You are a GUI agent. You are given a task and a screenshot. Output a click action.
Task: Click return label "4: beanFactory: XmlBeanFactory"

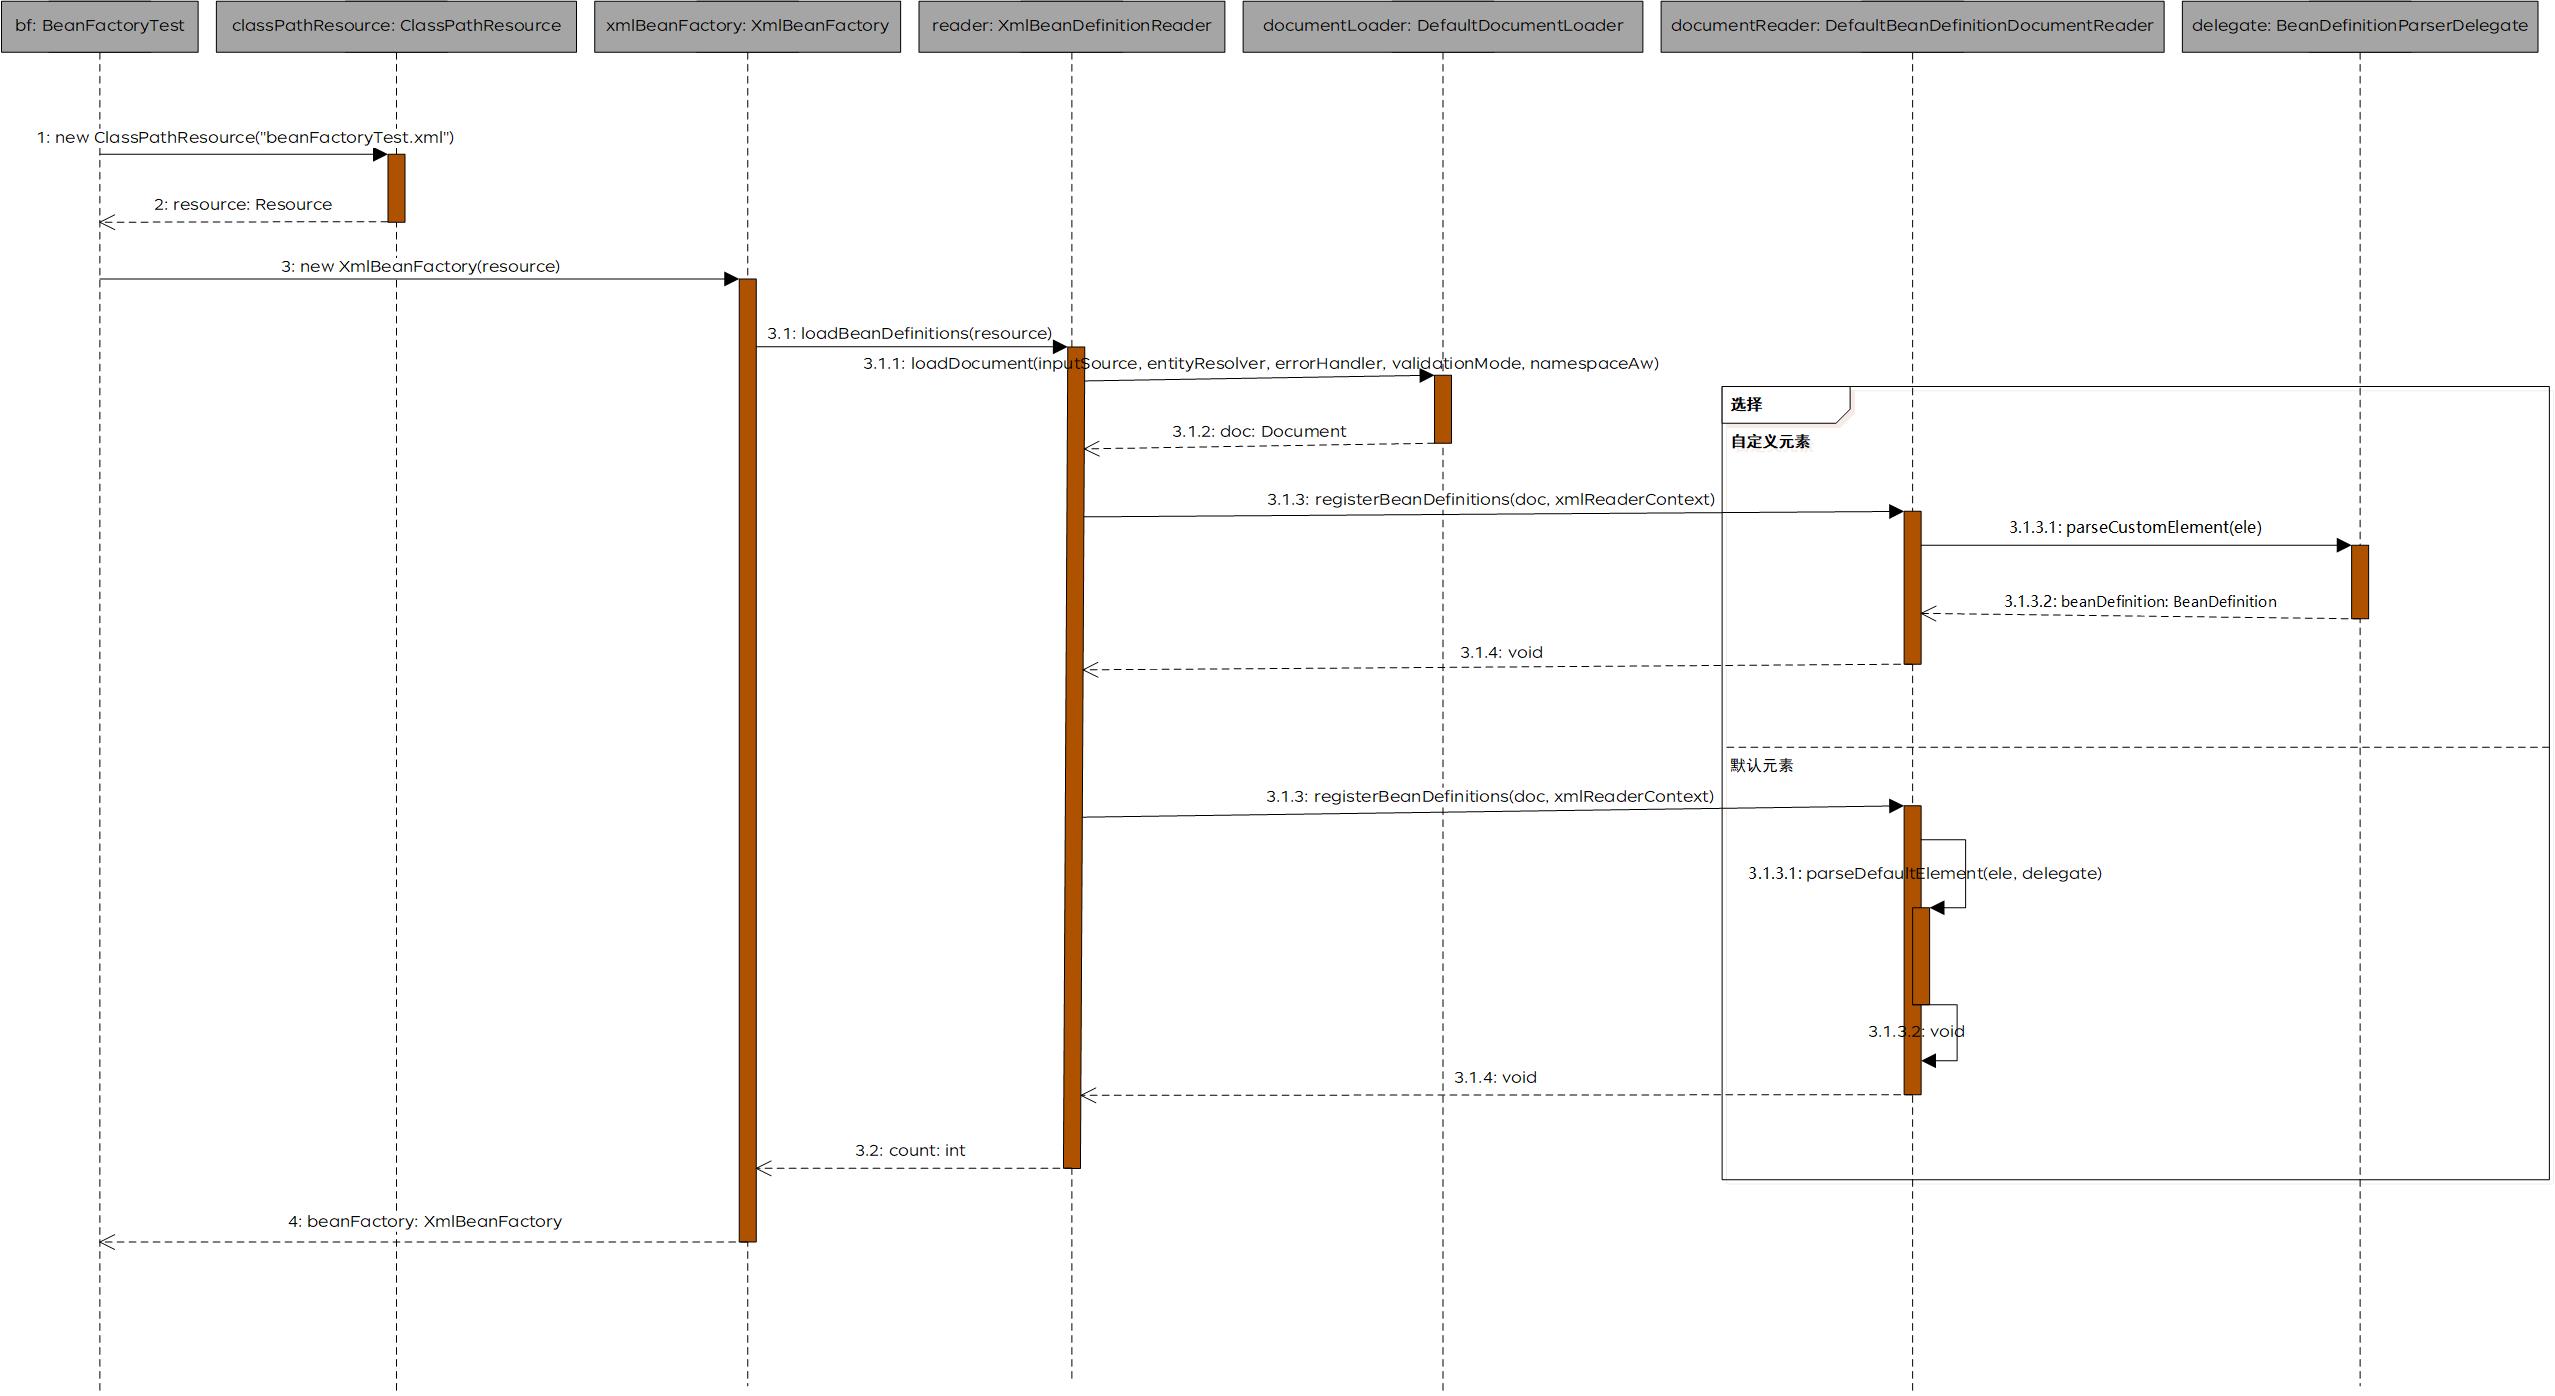pyautogui.click(x=425, y=1221)
